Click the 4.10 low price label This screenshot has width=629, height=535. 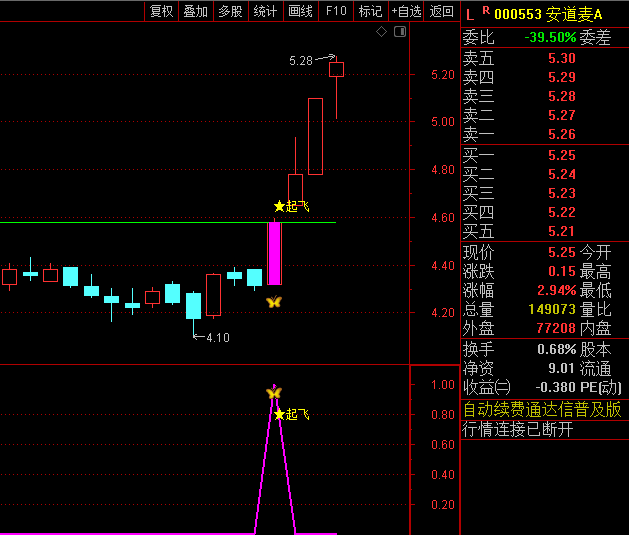[x=218, y=338]
